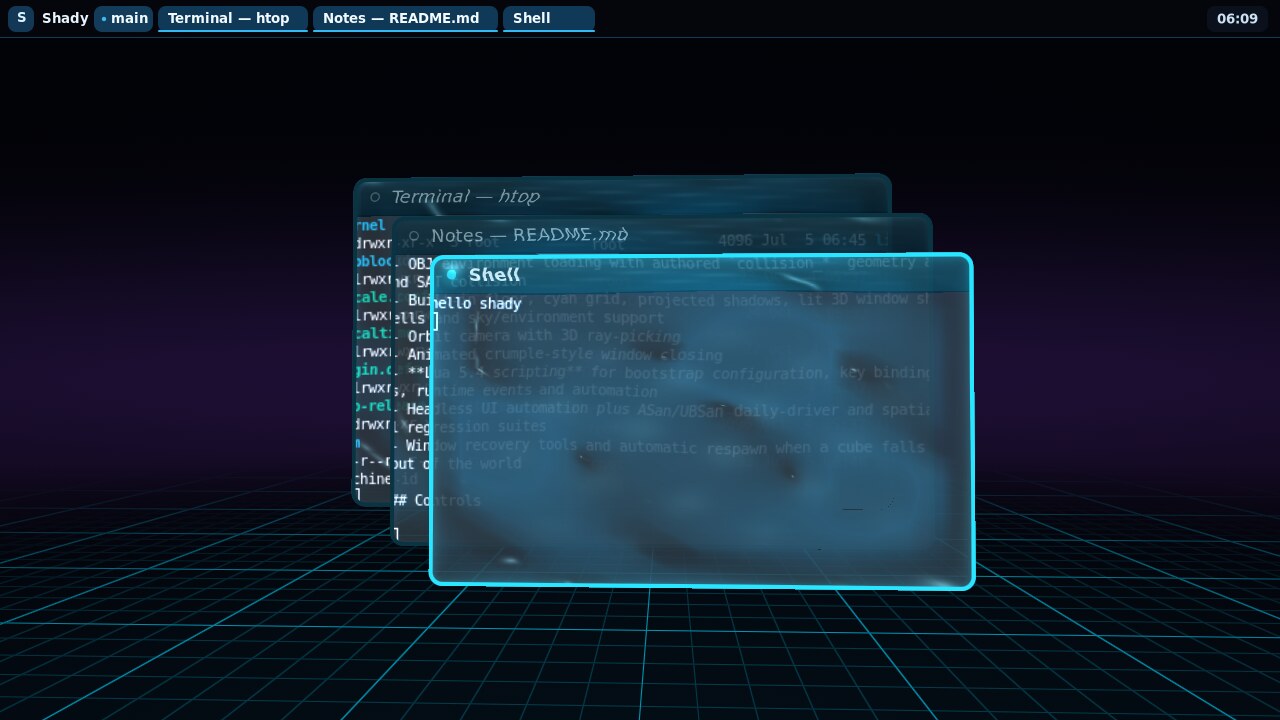Click the Shell window's cyan dot indicator
This screenshot has height=720, width=1280.
(452, 274)
